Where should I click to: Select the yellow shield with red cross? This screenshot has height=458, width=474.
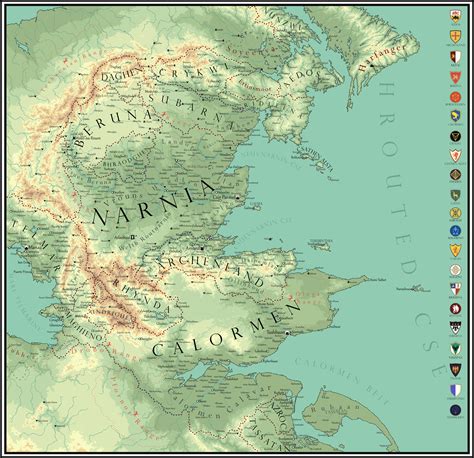pos(455,36)
